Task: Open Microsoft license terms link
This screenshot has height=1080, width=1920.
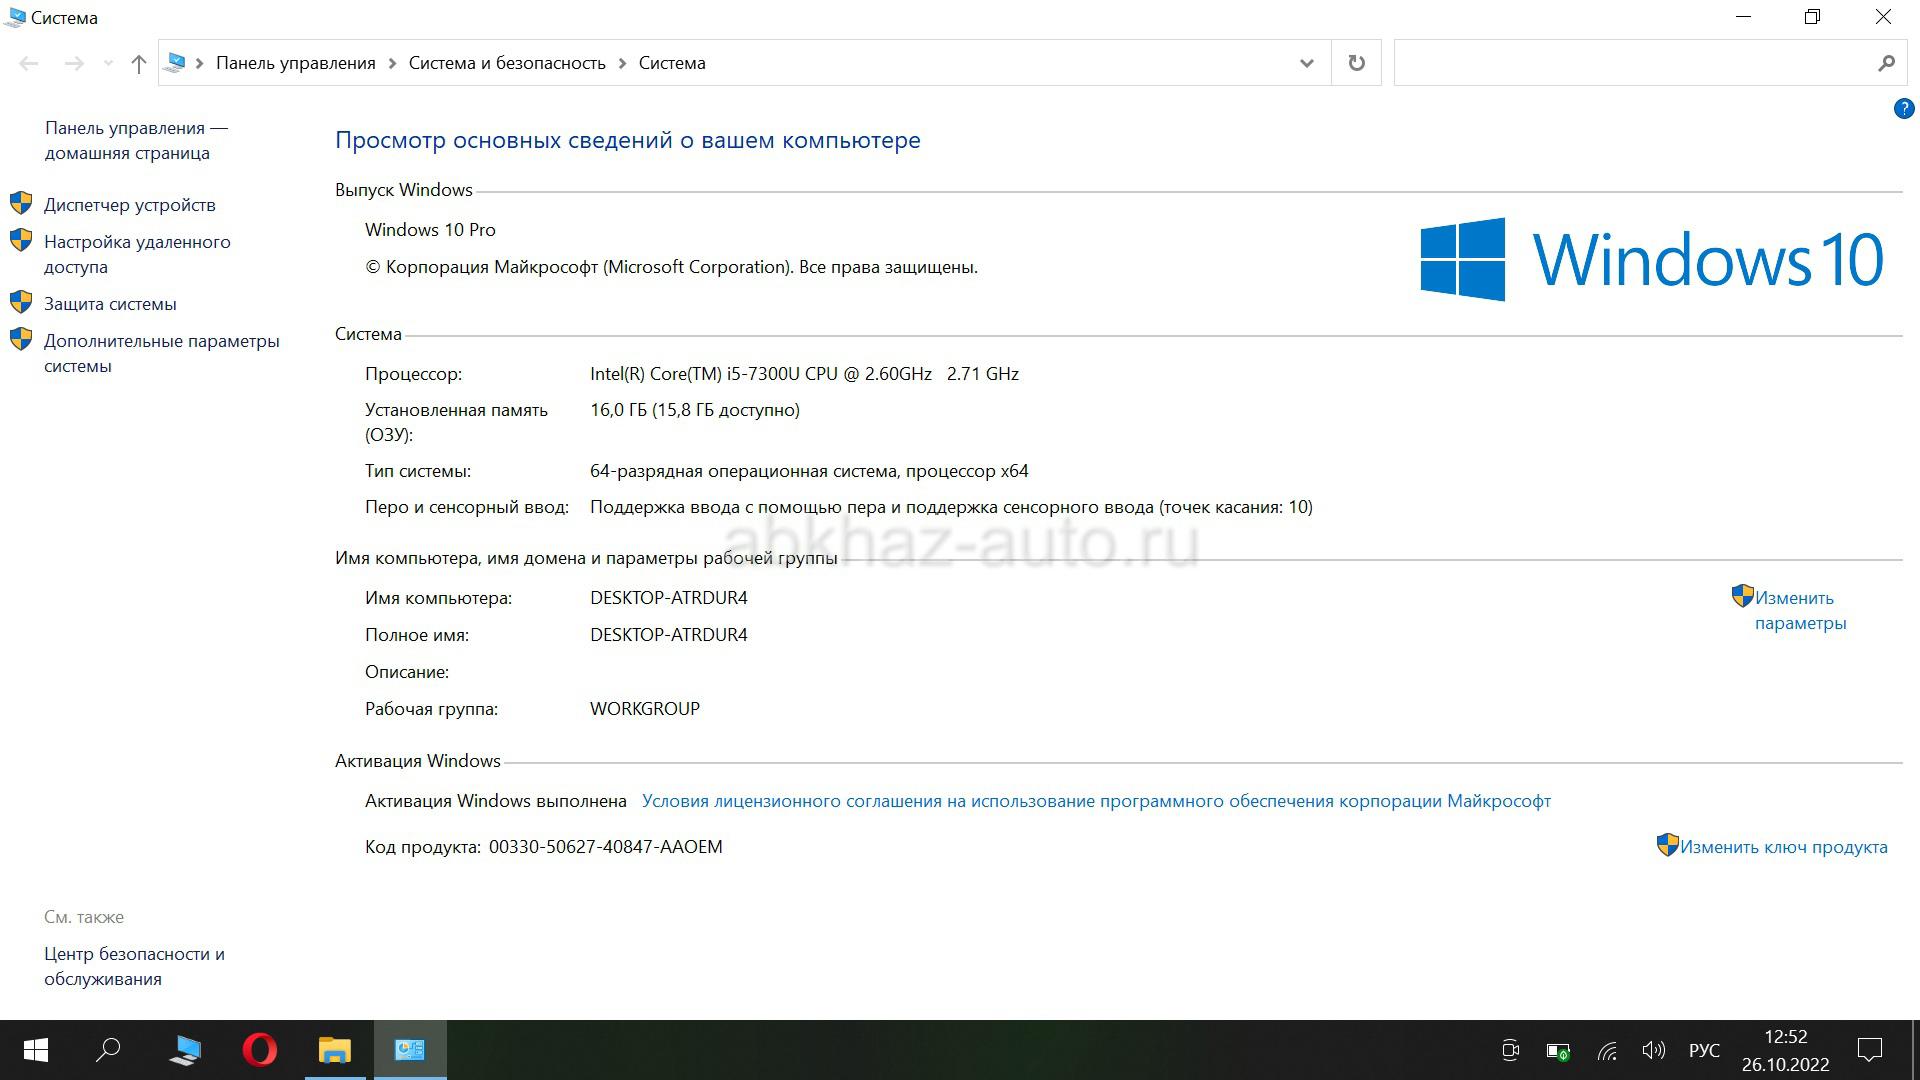Action: (1096, 801)
